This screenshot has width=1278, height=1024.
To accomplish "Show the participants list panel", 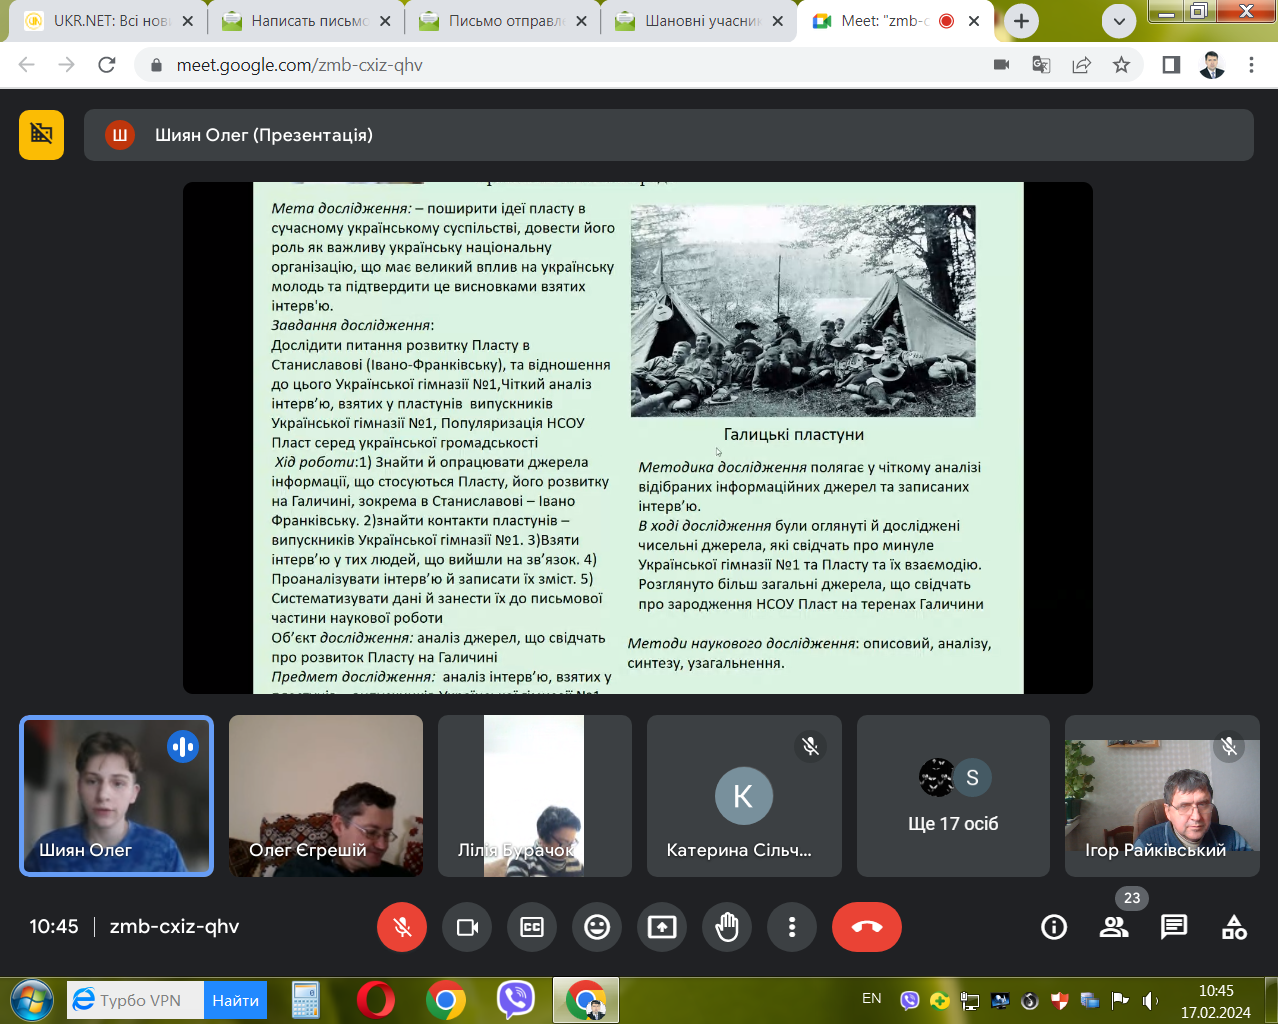I will coord(1114,927).
